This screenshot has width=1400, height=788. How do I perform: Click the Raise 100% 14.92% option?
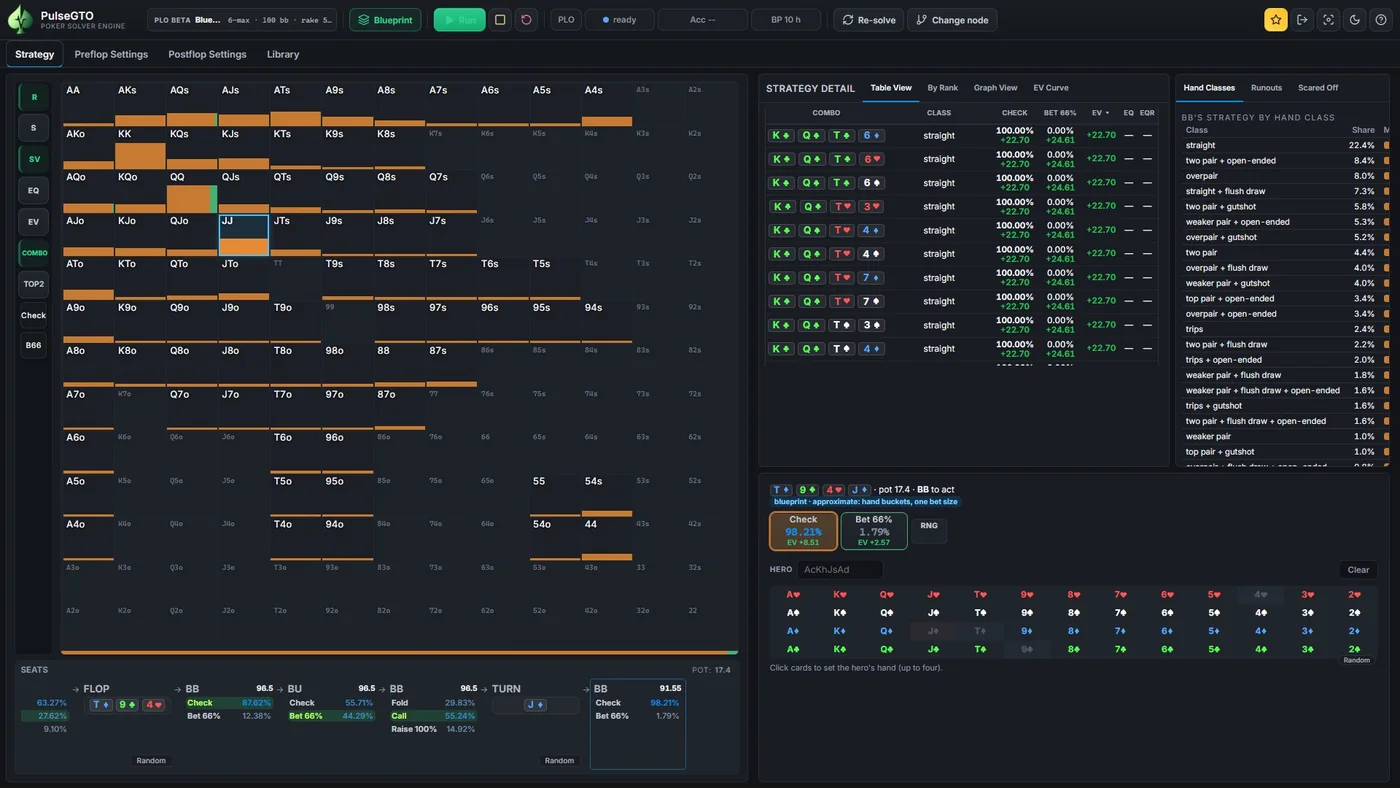(432, 729)
